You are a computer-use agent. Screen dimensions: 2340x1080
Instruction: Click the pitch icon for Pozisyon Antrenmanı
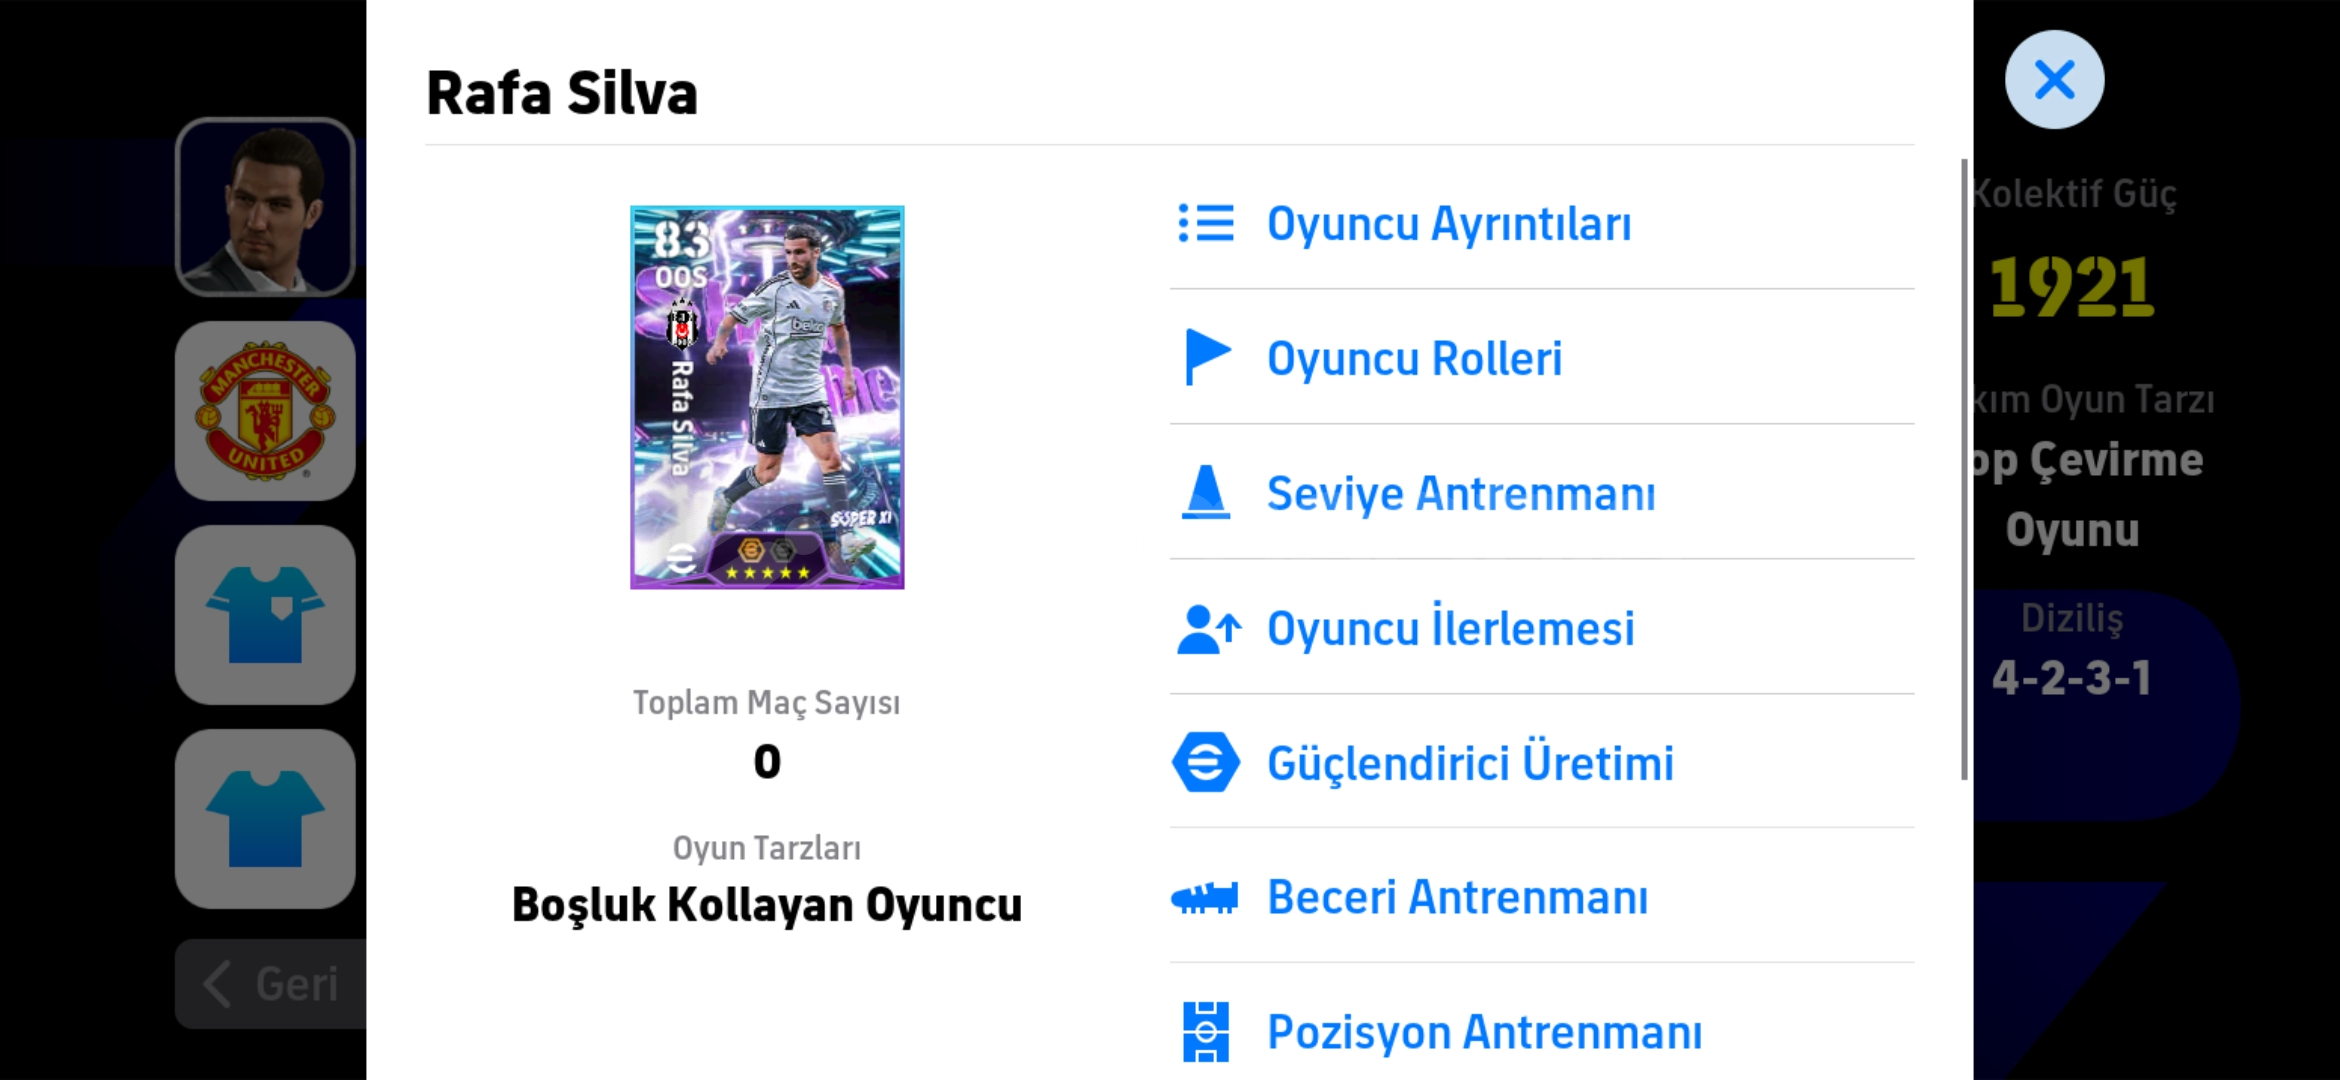(1205, 1032)
